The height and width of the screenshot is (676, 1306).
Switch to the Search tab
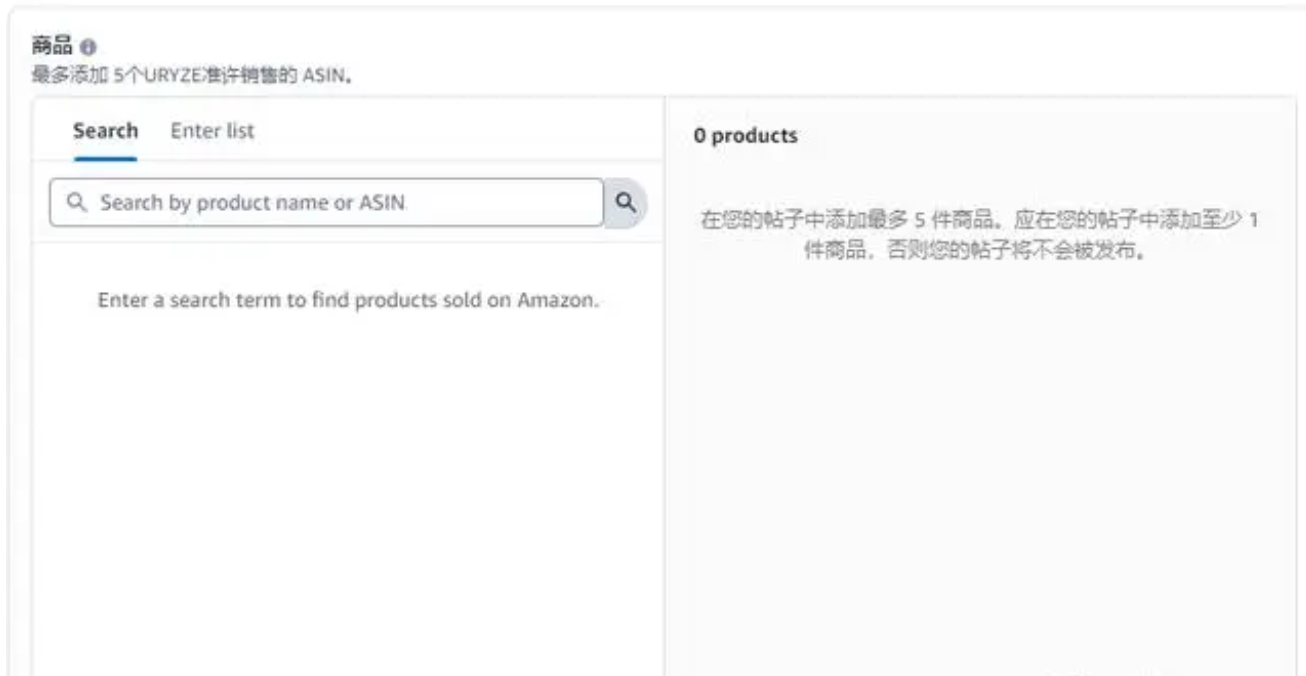tap(105, 131)
